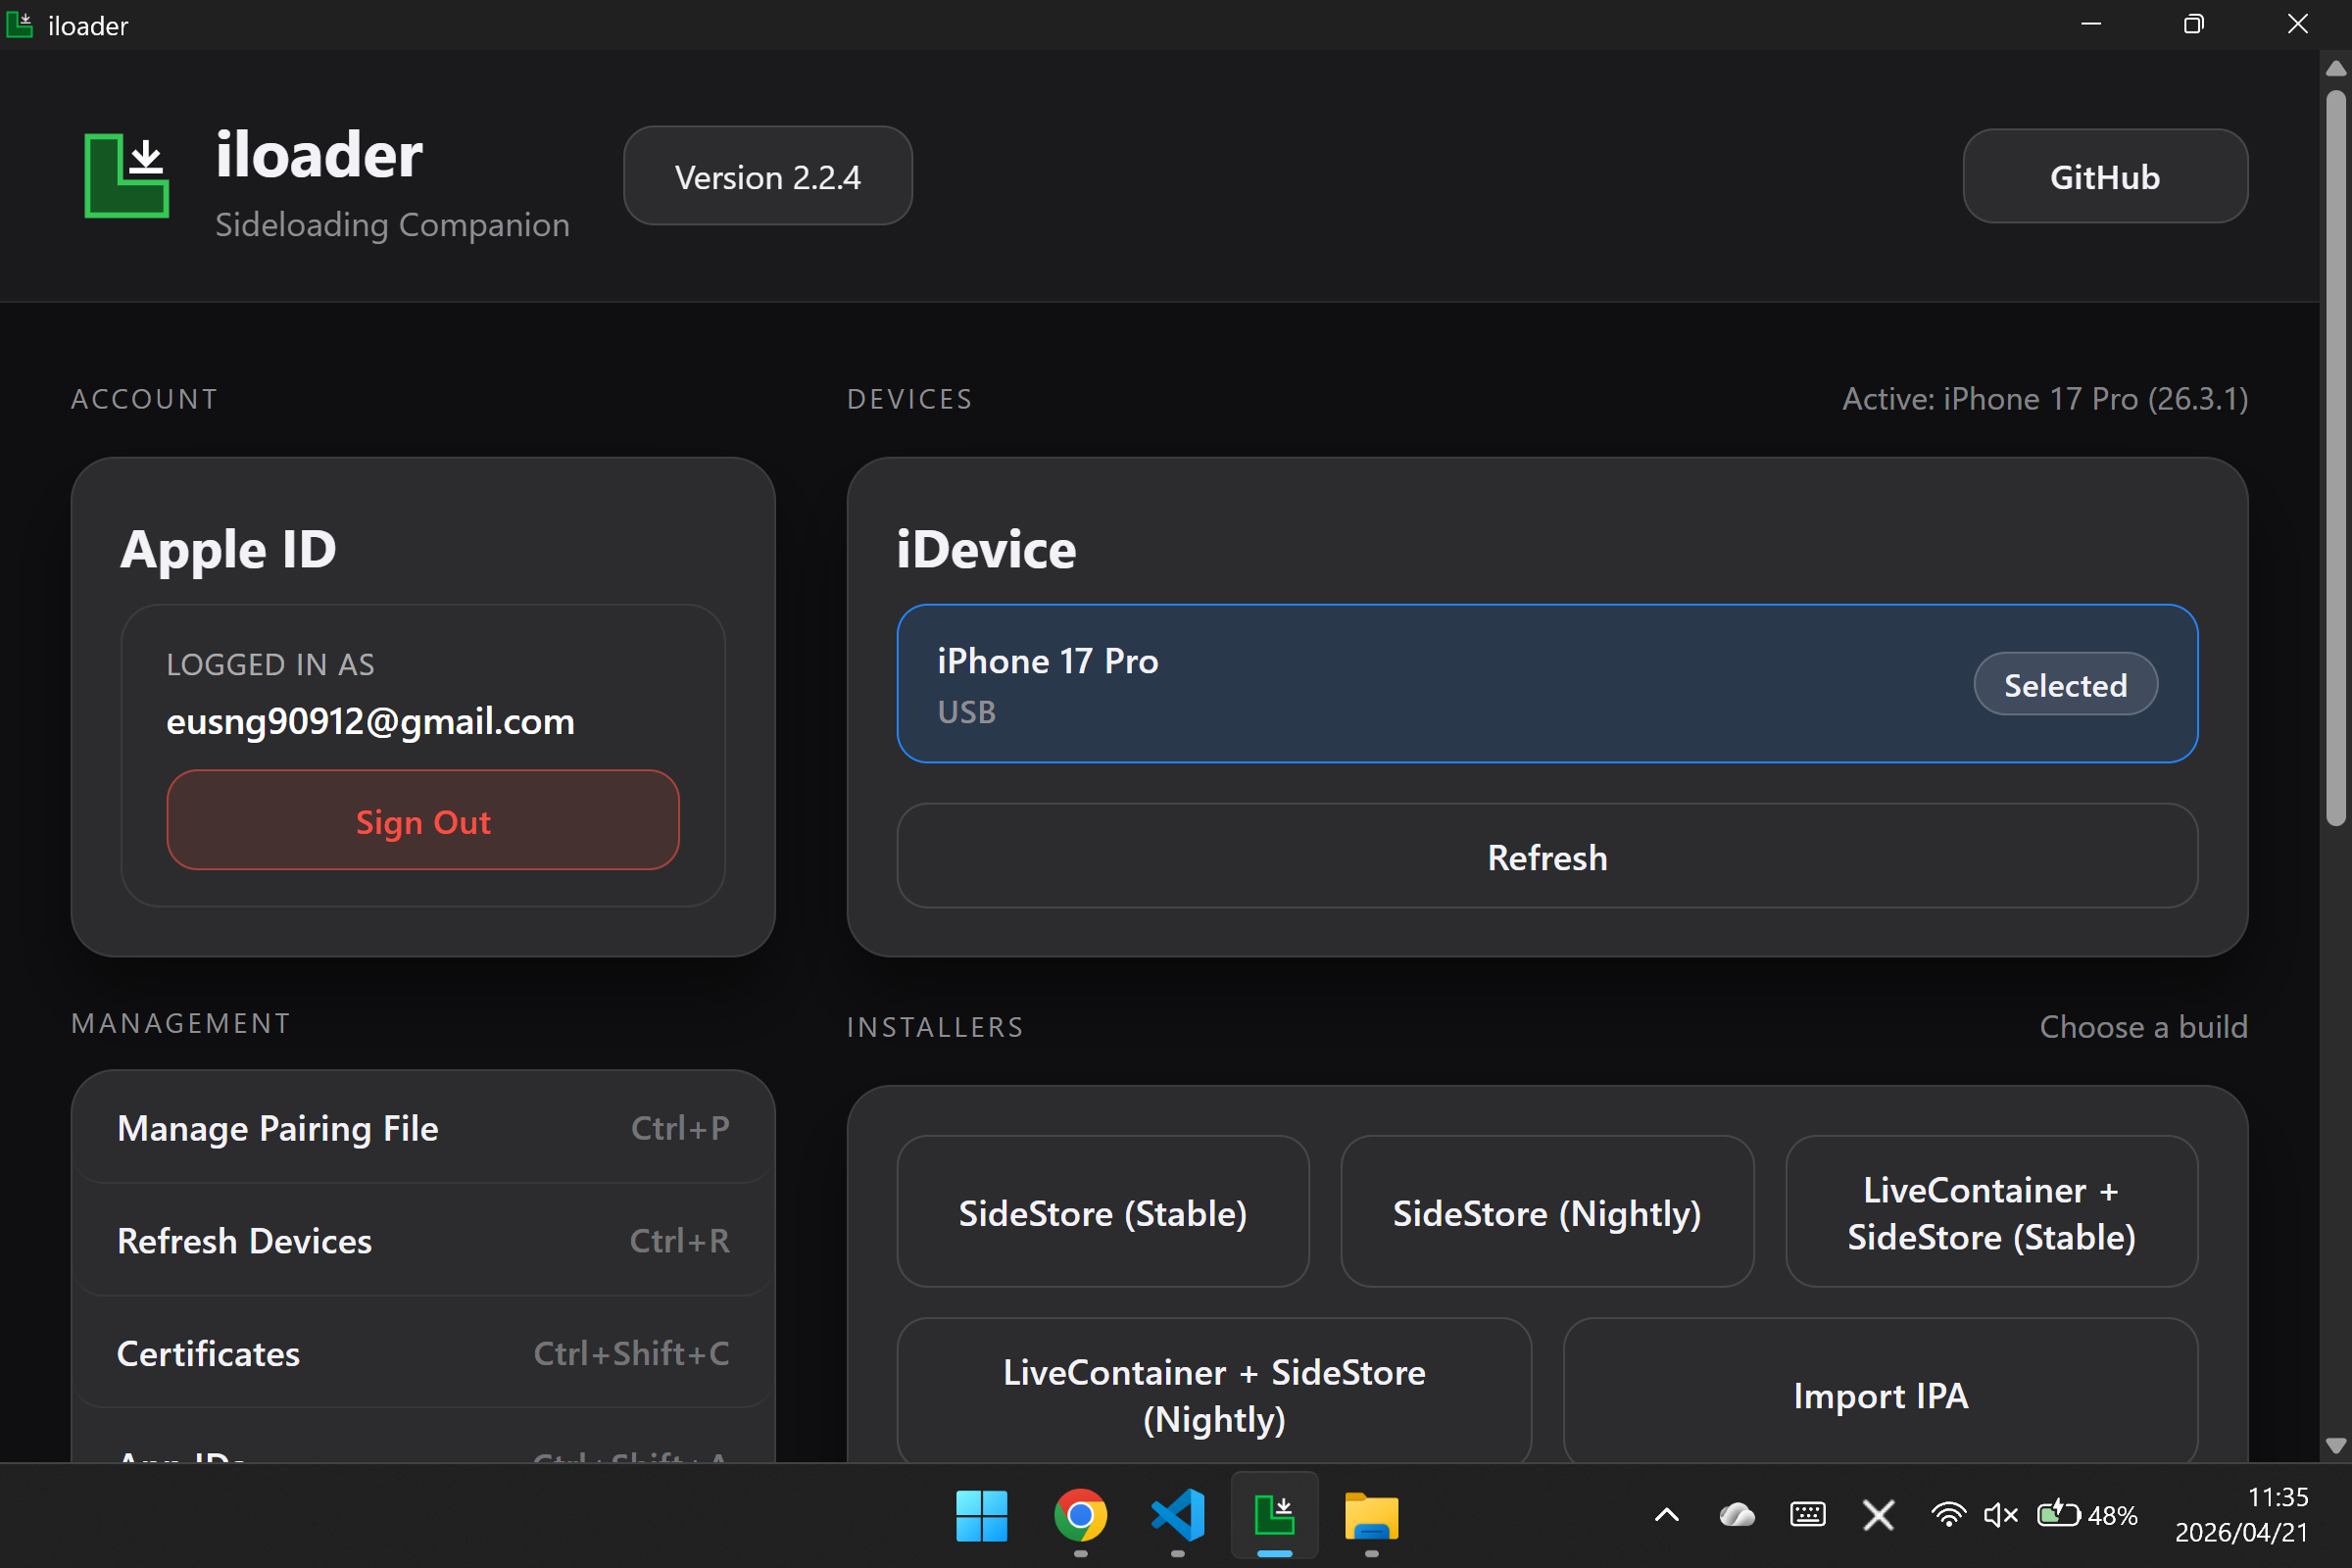Click the iloader green logo icon
The width and height of the screenshot is (2352, 1568).
(x=127, y=175)
